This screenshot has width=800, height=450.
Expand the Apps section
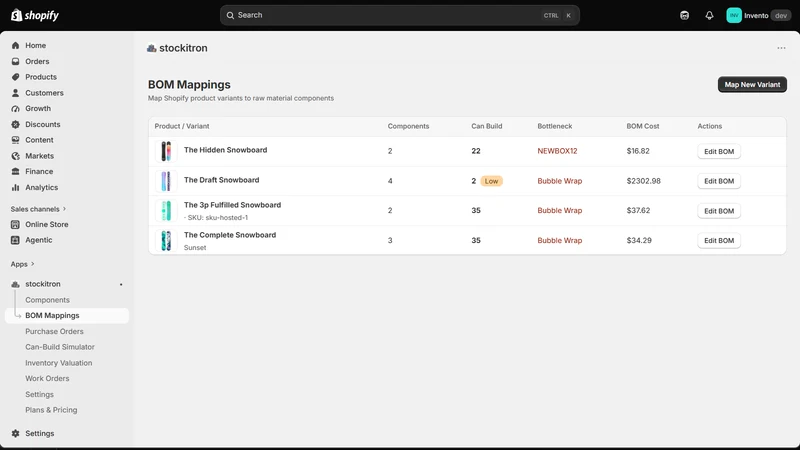tap(22, 264)
